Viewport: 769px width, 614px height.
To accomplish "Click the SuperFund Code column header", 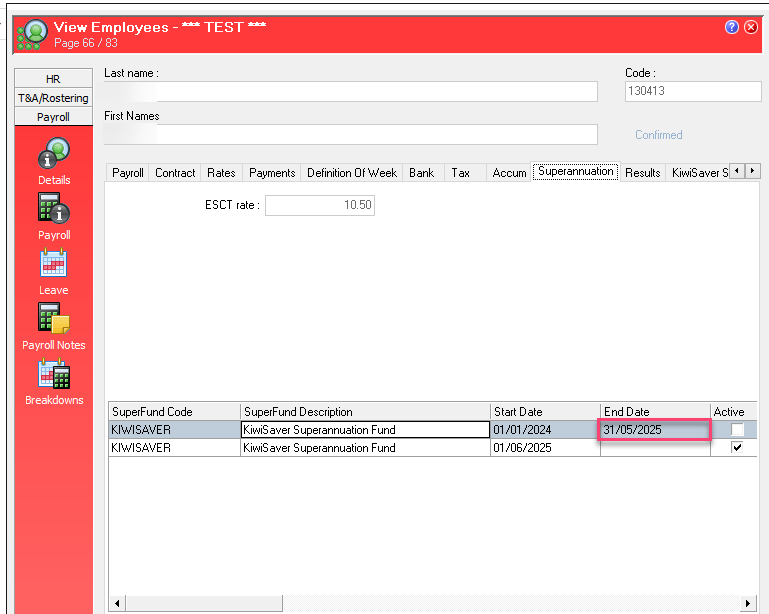I will point(174,412).
